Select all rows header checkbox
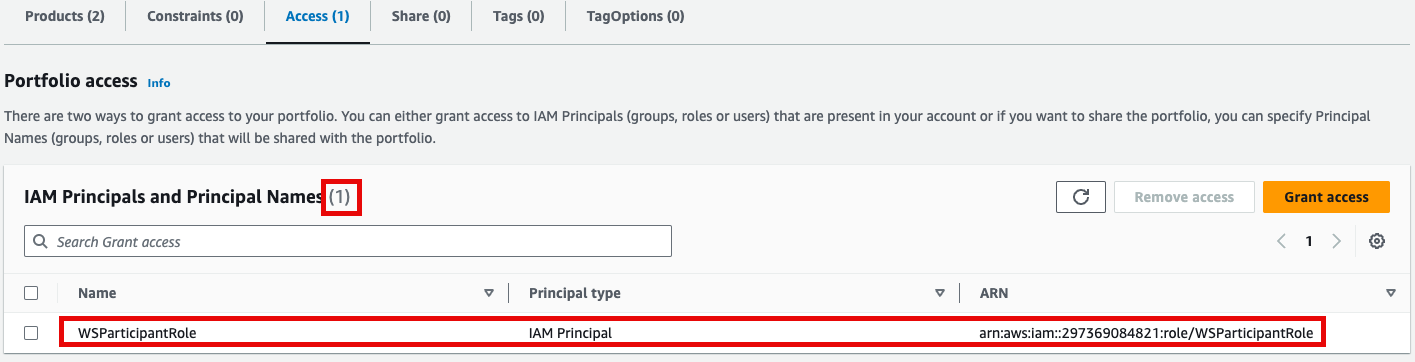Image resolution: width=1415 pixels, height=362 pixels. pyautogui.click(x=31, y=293)
